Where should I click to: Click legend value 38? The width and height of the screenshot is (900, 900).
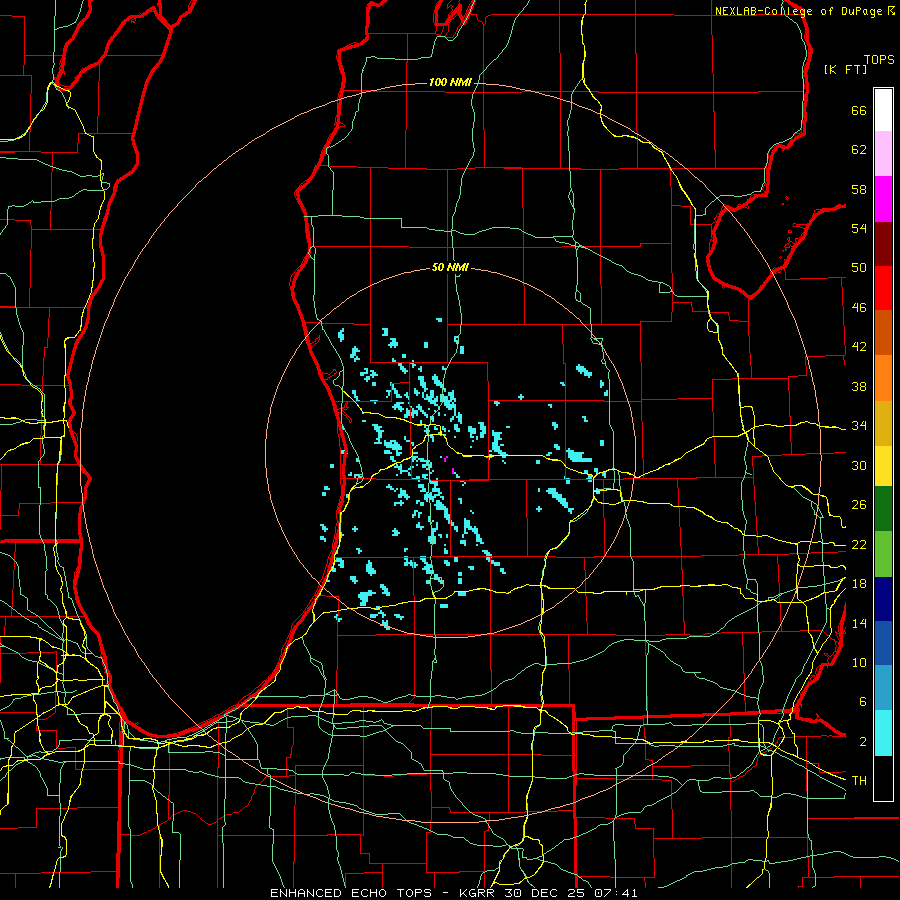click(x=859, y=386)
